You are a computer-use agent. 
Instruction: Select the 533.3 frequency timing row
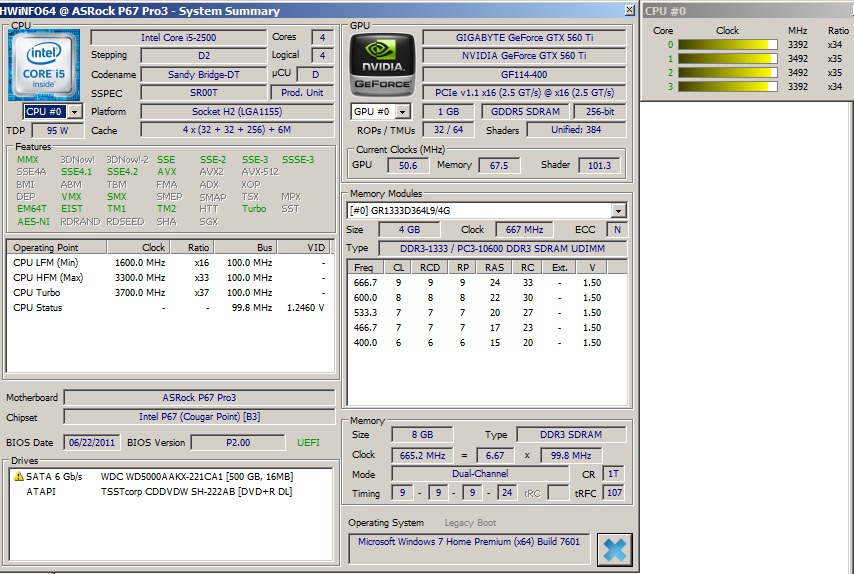(487, 313)
